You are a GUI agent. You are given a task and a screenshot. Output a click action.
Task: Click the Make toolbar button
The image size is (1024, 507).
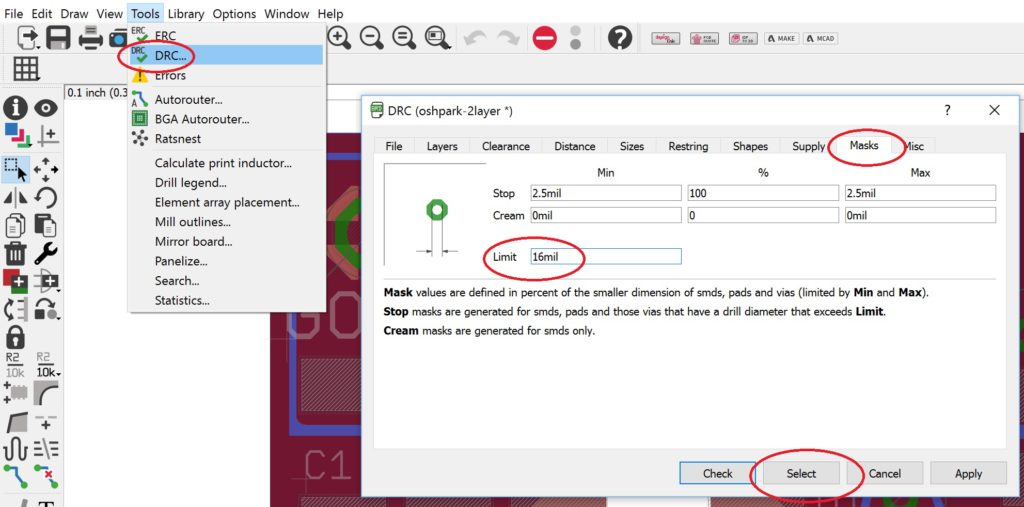pyautogui.click(x=781, y=39)
